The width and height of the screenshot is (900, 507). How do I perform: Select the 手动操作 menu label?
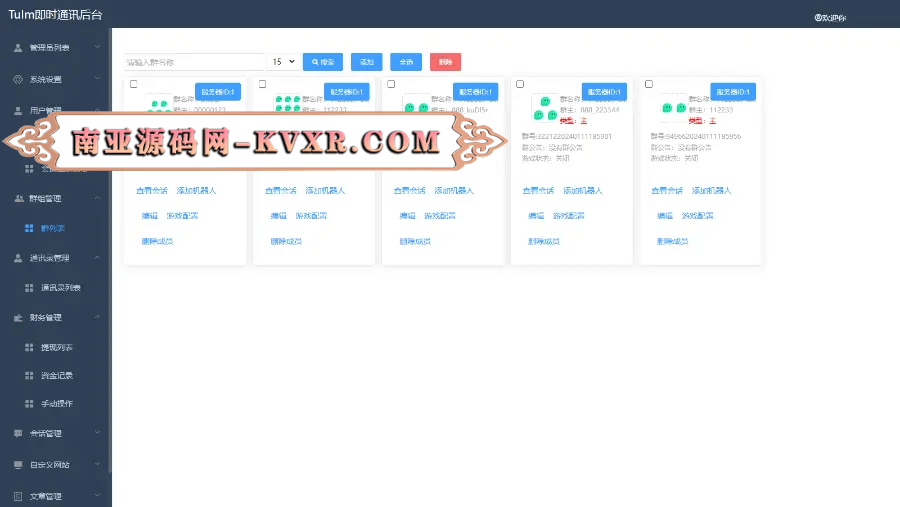[57, 404]
